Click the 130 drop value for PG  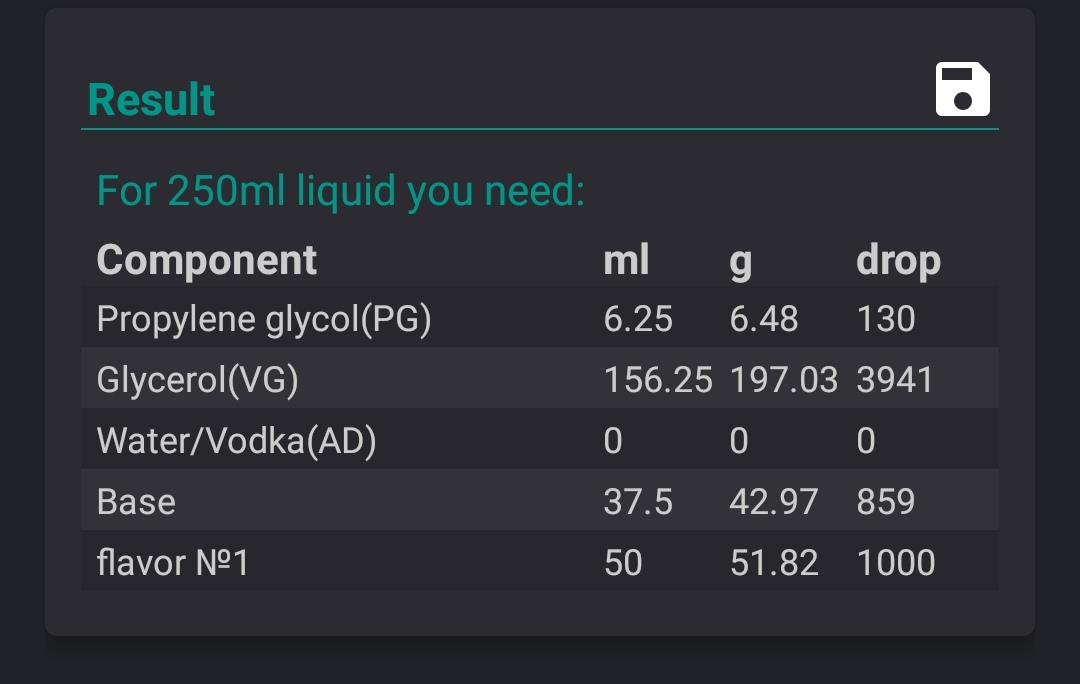click(886, 319)
